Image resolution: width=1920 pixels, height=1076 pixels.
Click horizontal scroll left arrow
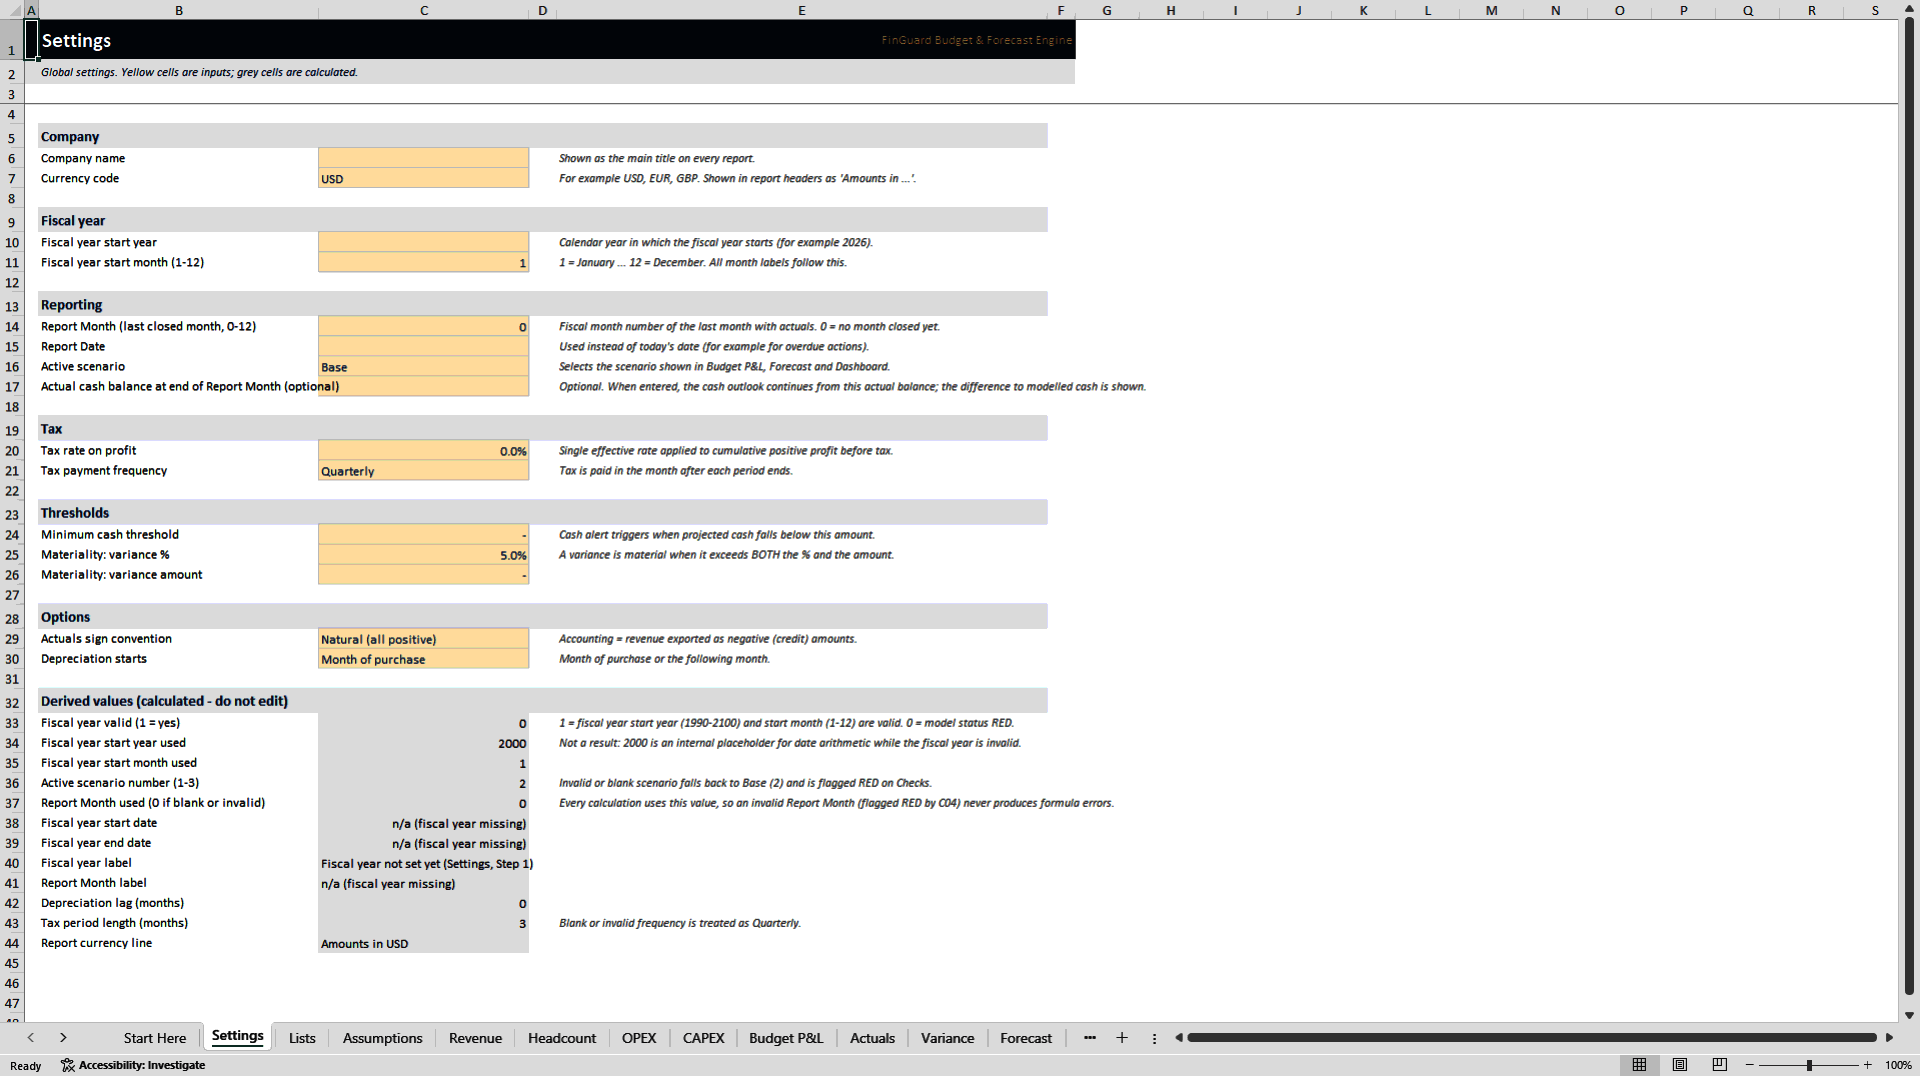pyautogui.click(x=1179, y=1038)
